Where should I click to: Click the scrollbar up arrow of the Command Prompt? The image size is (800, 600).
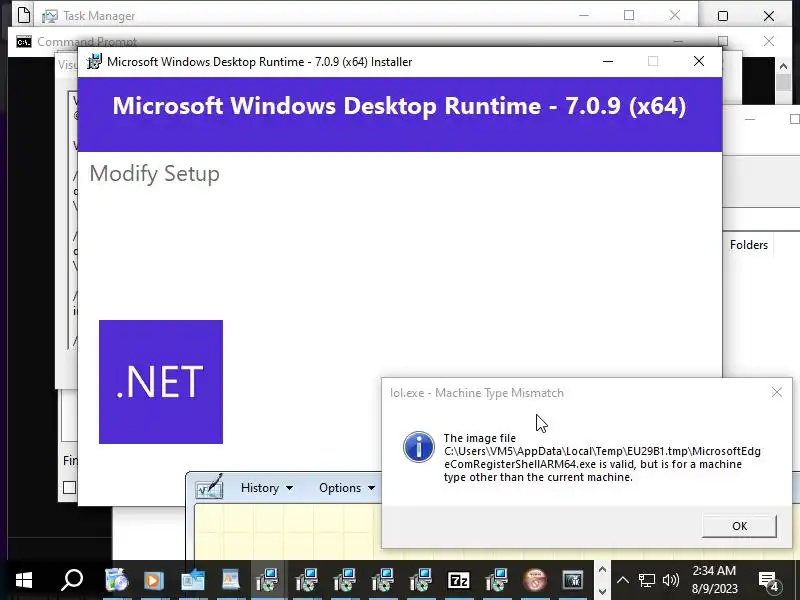(784, 66)
